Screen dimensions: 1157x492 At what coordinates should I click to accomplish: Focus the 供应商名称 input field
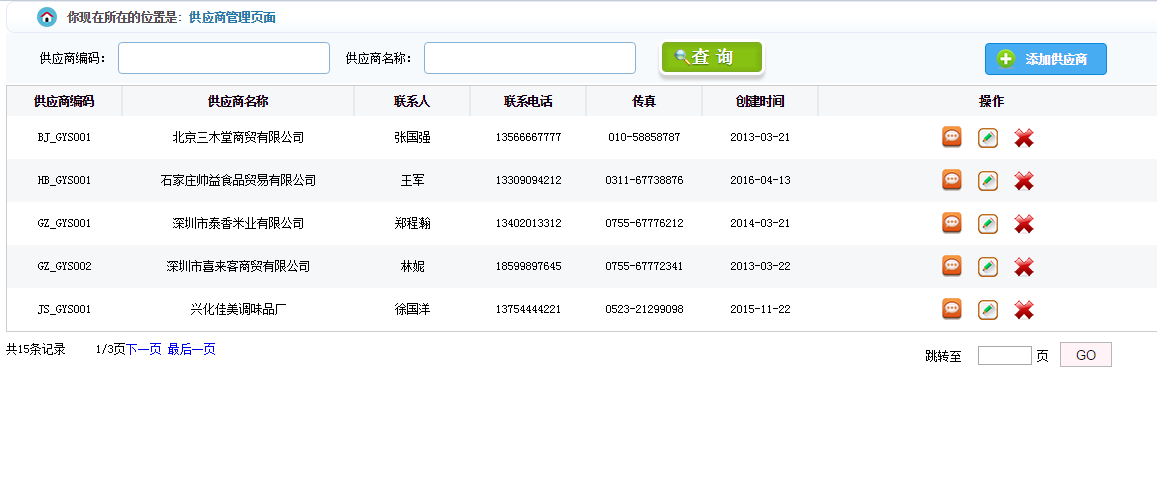(530, 58)
